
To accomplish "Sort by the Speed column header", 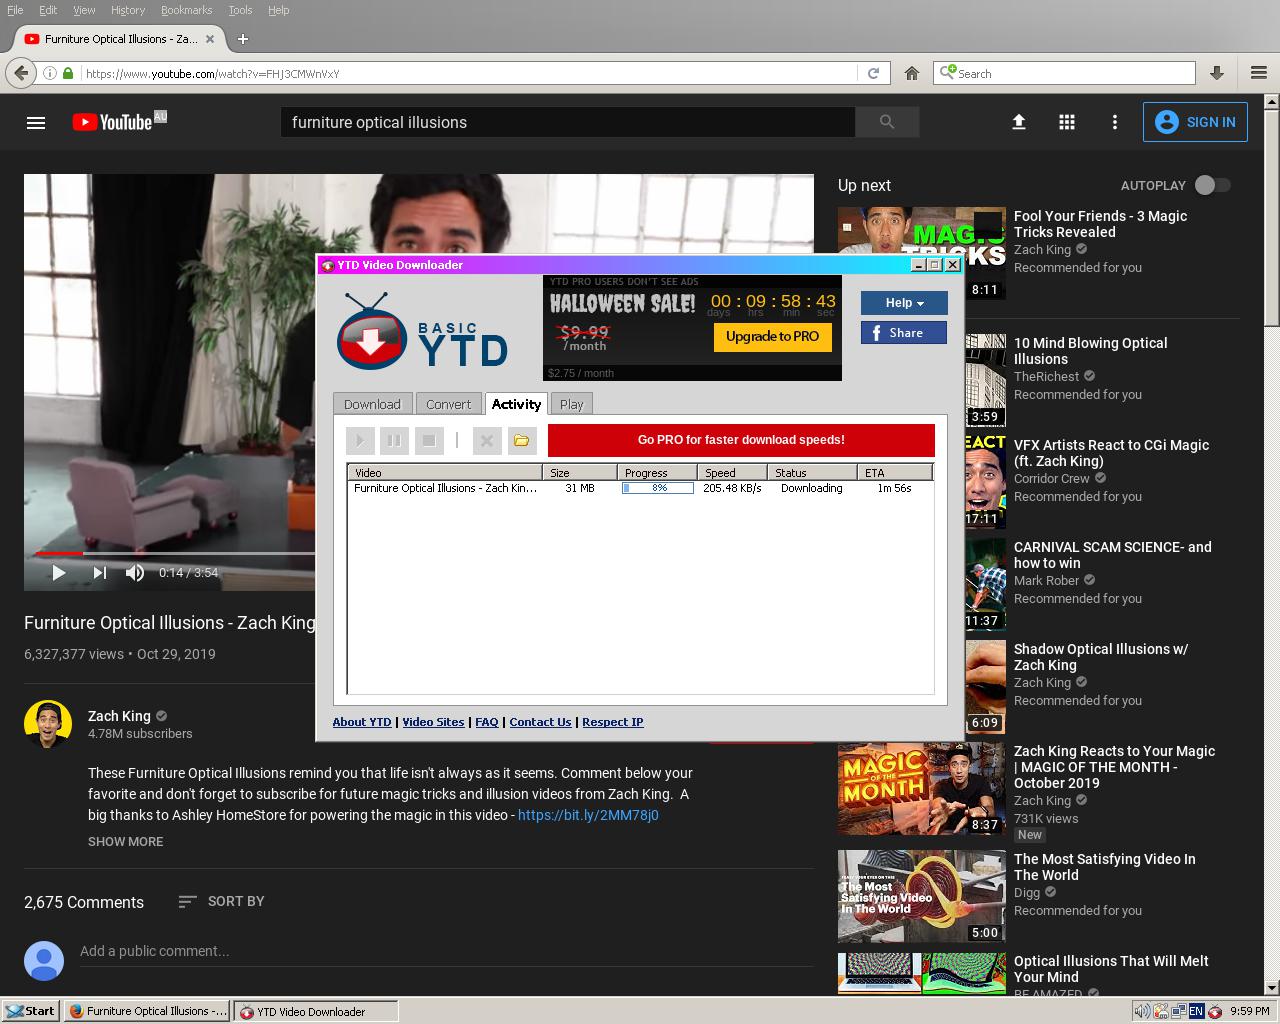I will (x=732, y=472).
